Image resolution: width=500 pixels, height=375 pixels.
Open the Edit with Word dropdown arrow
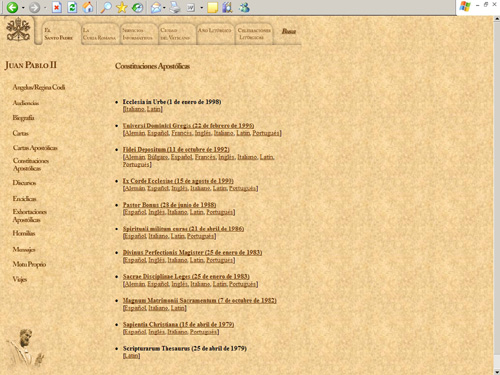pos(201,7)
